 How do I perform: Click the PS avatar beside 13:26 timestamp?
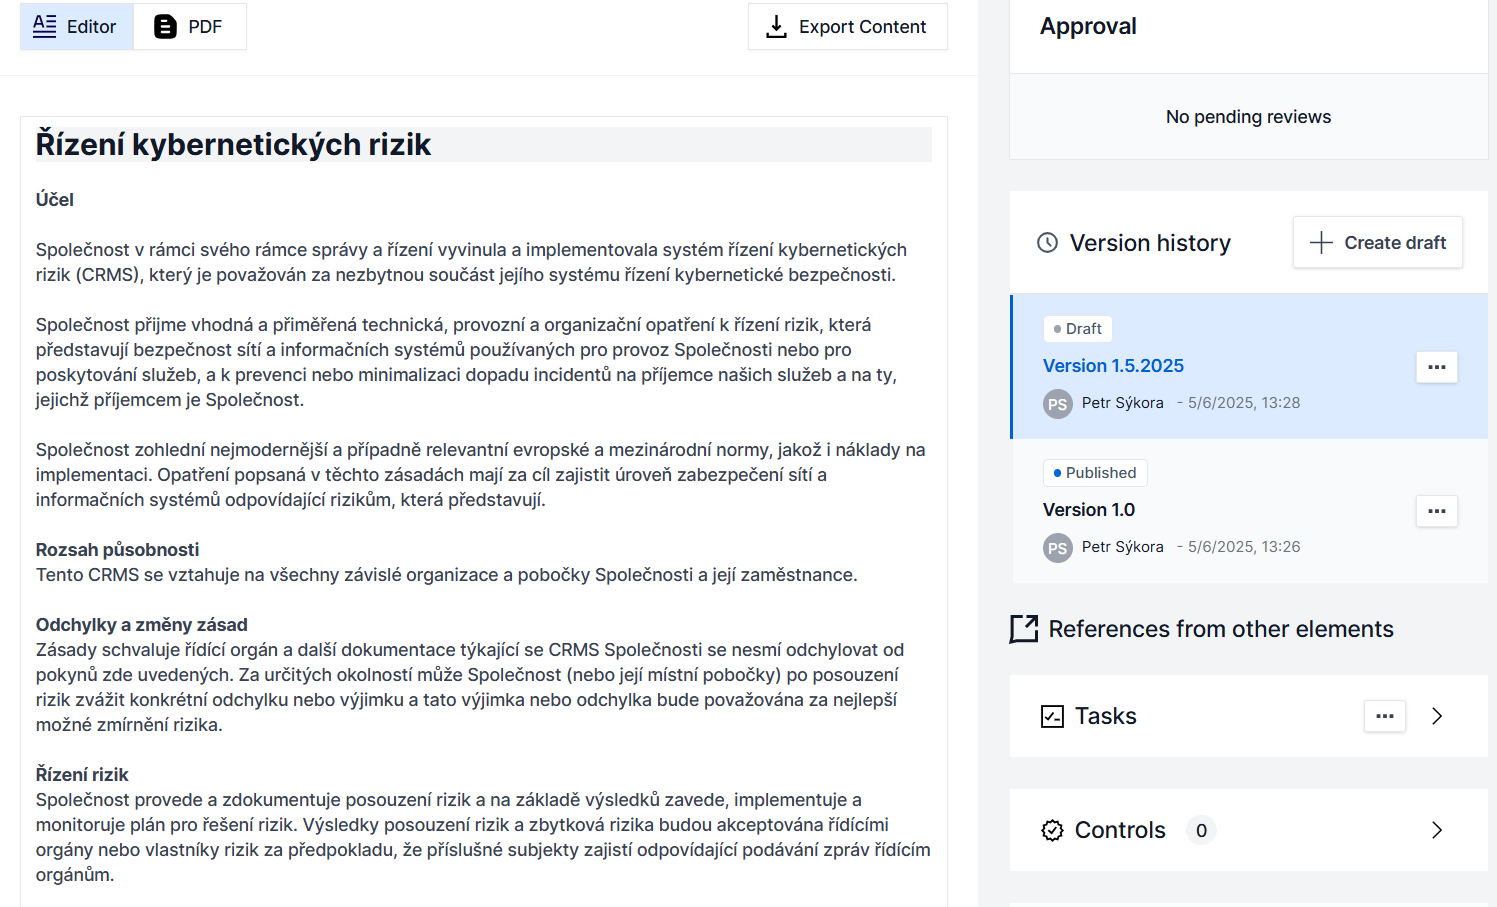click(x=1057, y=548)
